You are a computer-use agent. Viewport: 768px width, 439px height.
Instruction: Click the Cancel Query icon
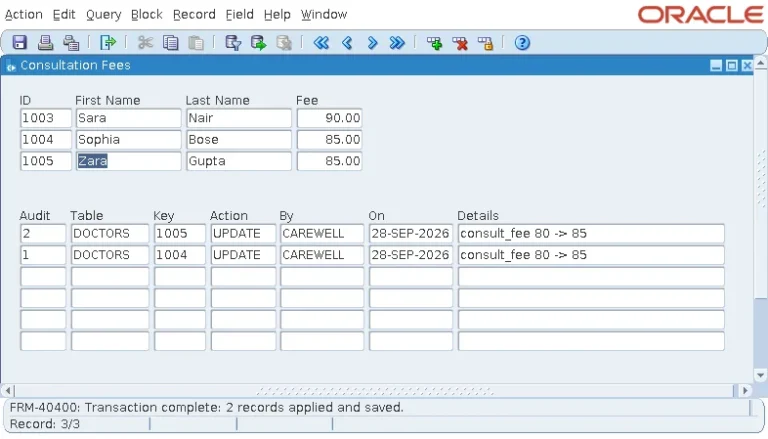click(284, 43)
